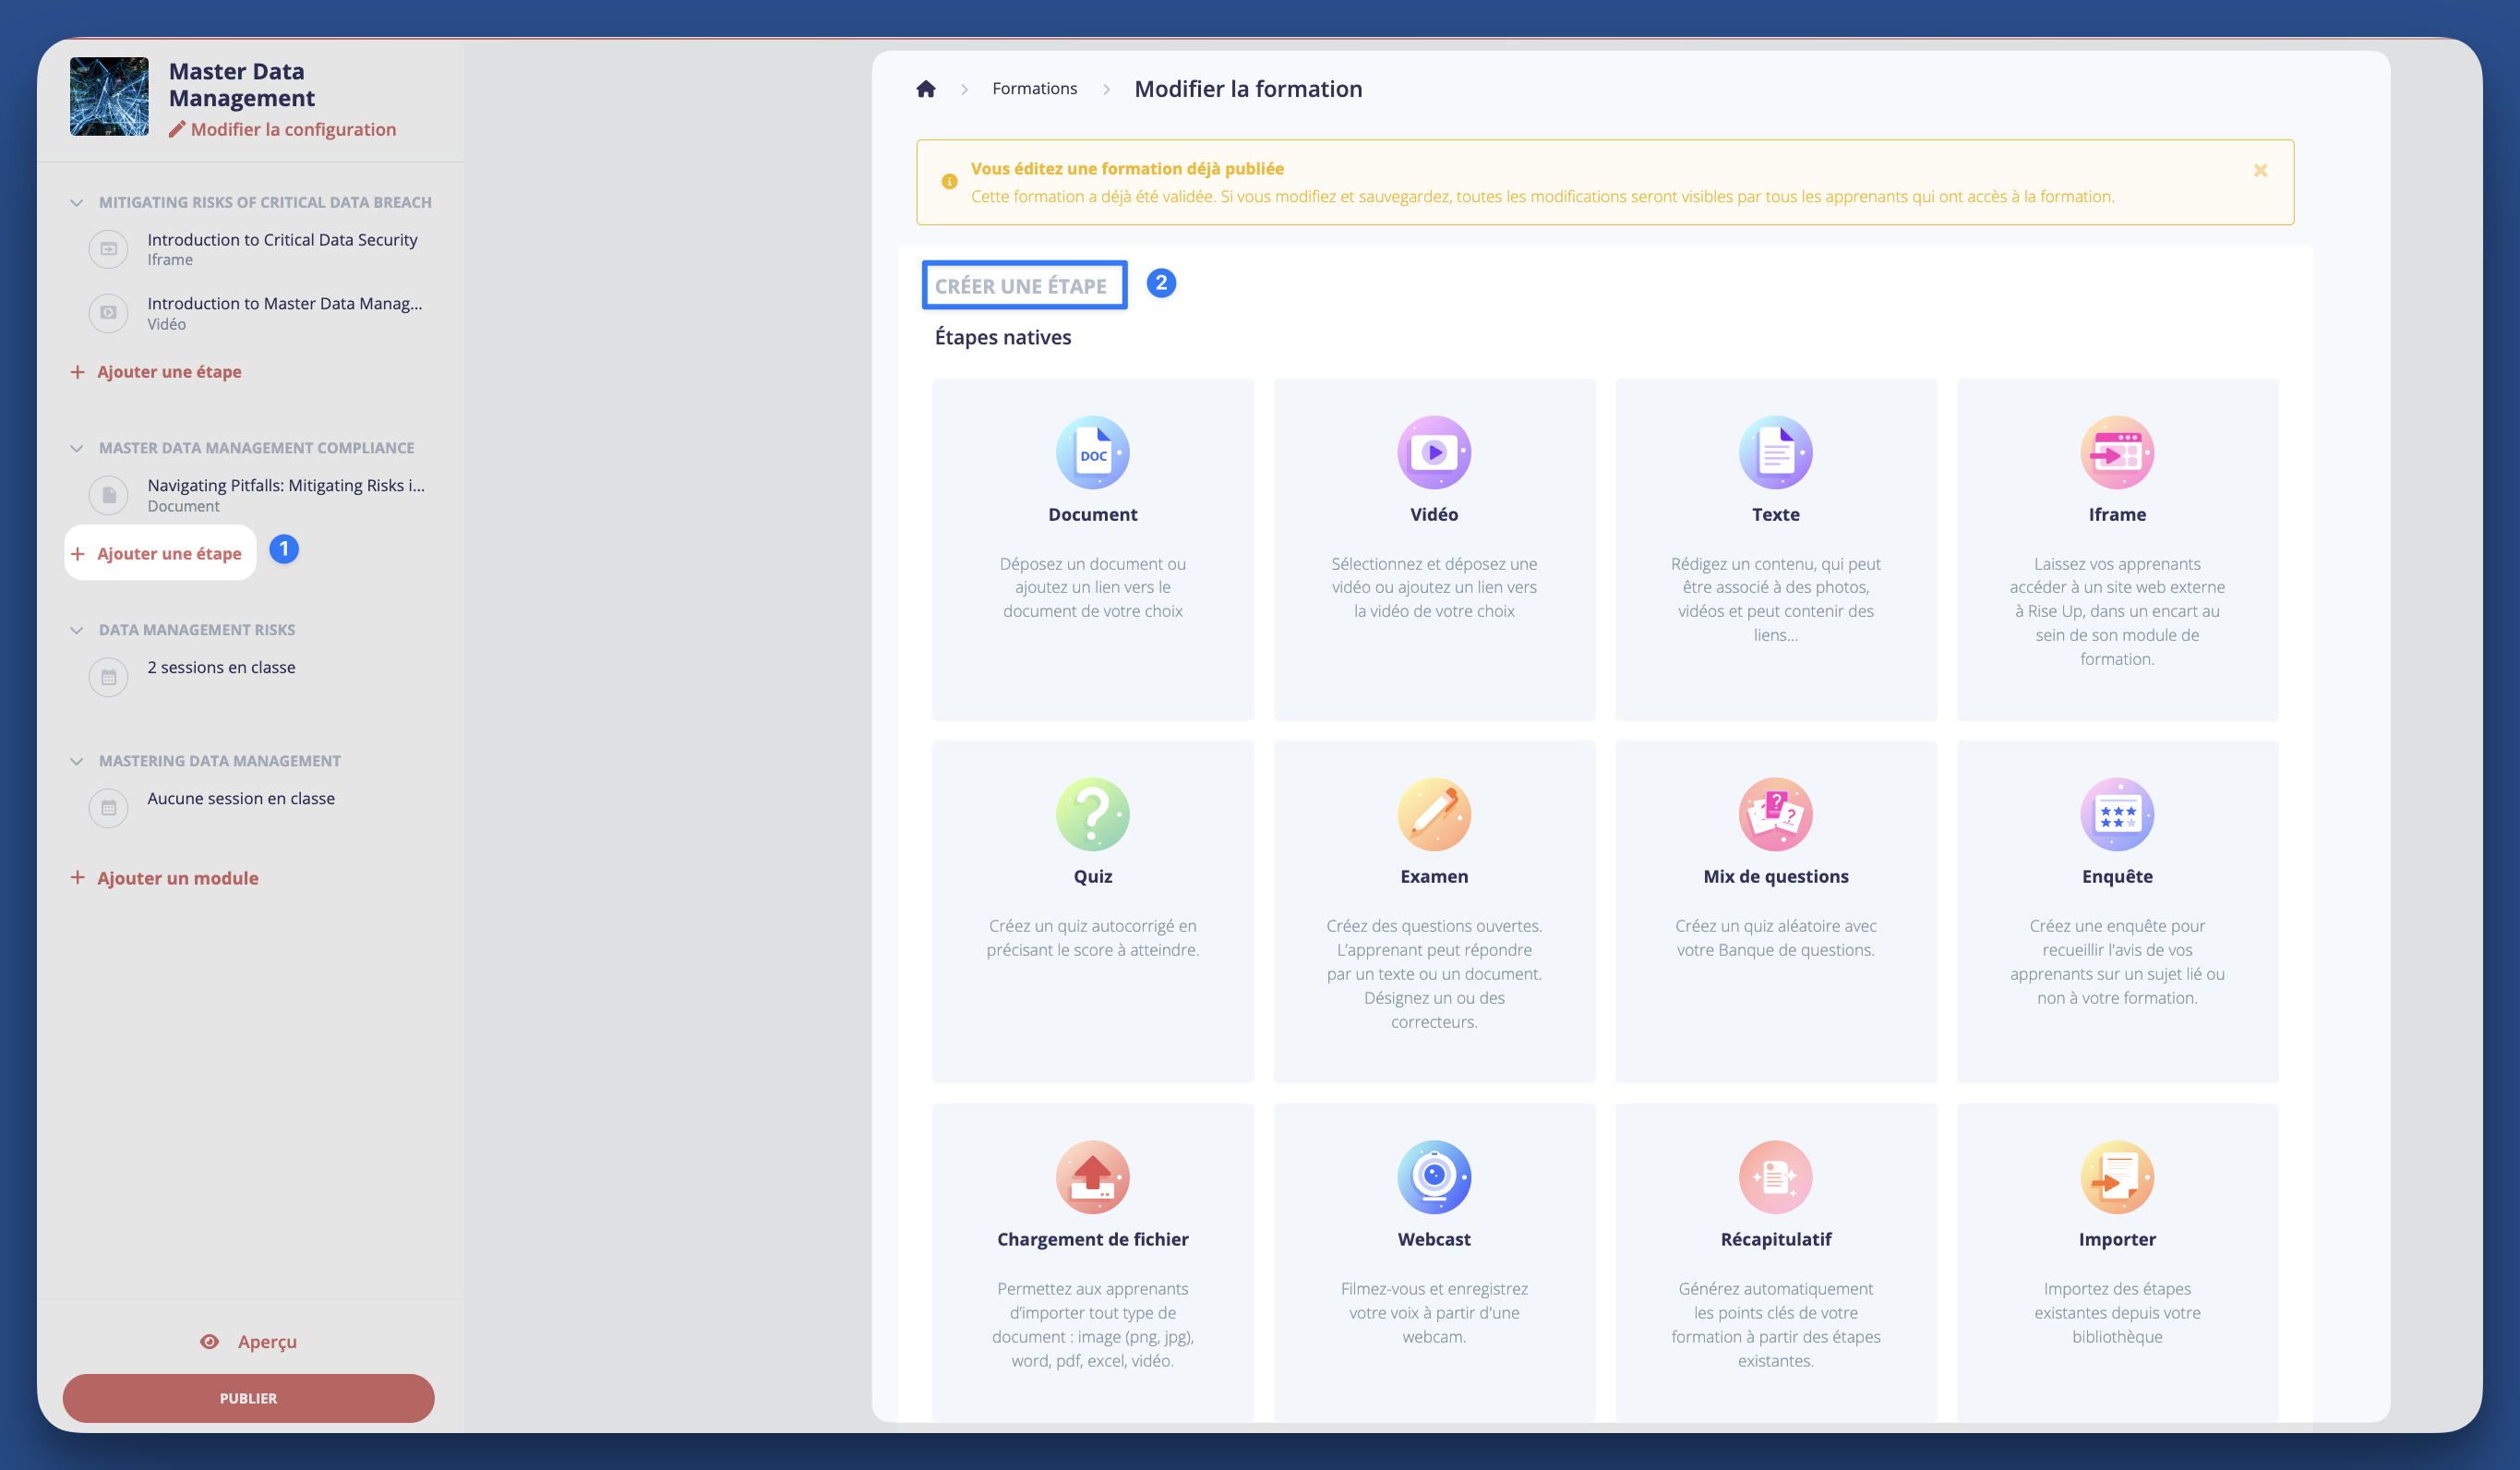
Task: Pick the Webcast webcam icon
Action: click(x=1433, y=1177)
